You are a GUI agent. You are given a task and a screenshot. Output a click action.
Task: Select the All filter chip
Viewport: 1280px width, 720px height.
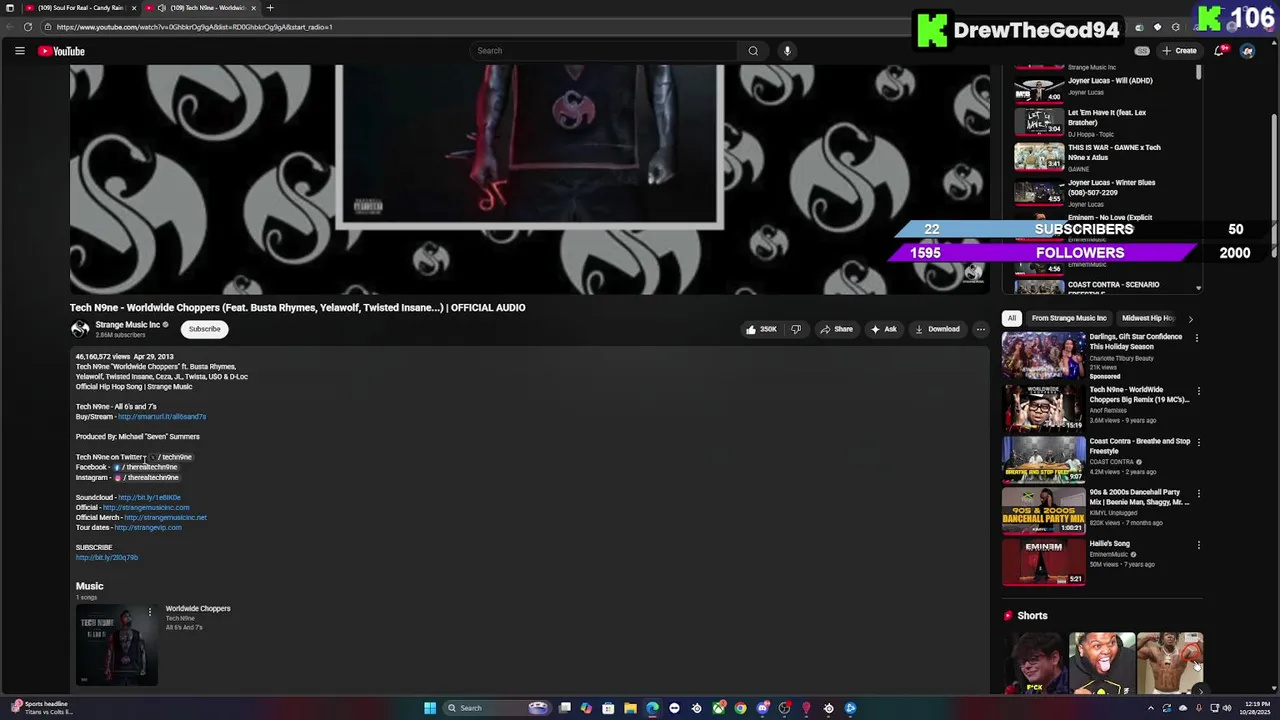click(1012, 318)
